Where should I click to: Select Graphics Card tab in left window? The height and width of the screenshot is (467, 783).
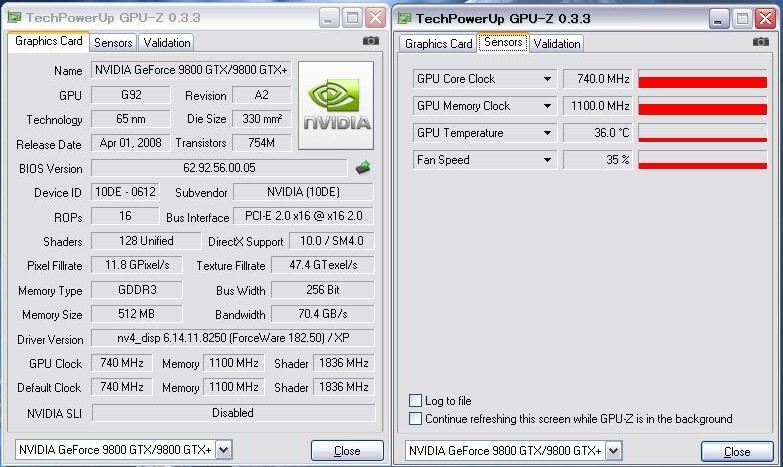point(48,41)
